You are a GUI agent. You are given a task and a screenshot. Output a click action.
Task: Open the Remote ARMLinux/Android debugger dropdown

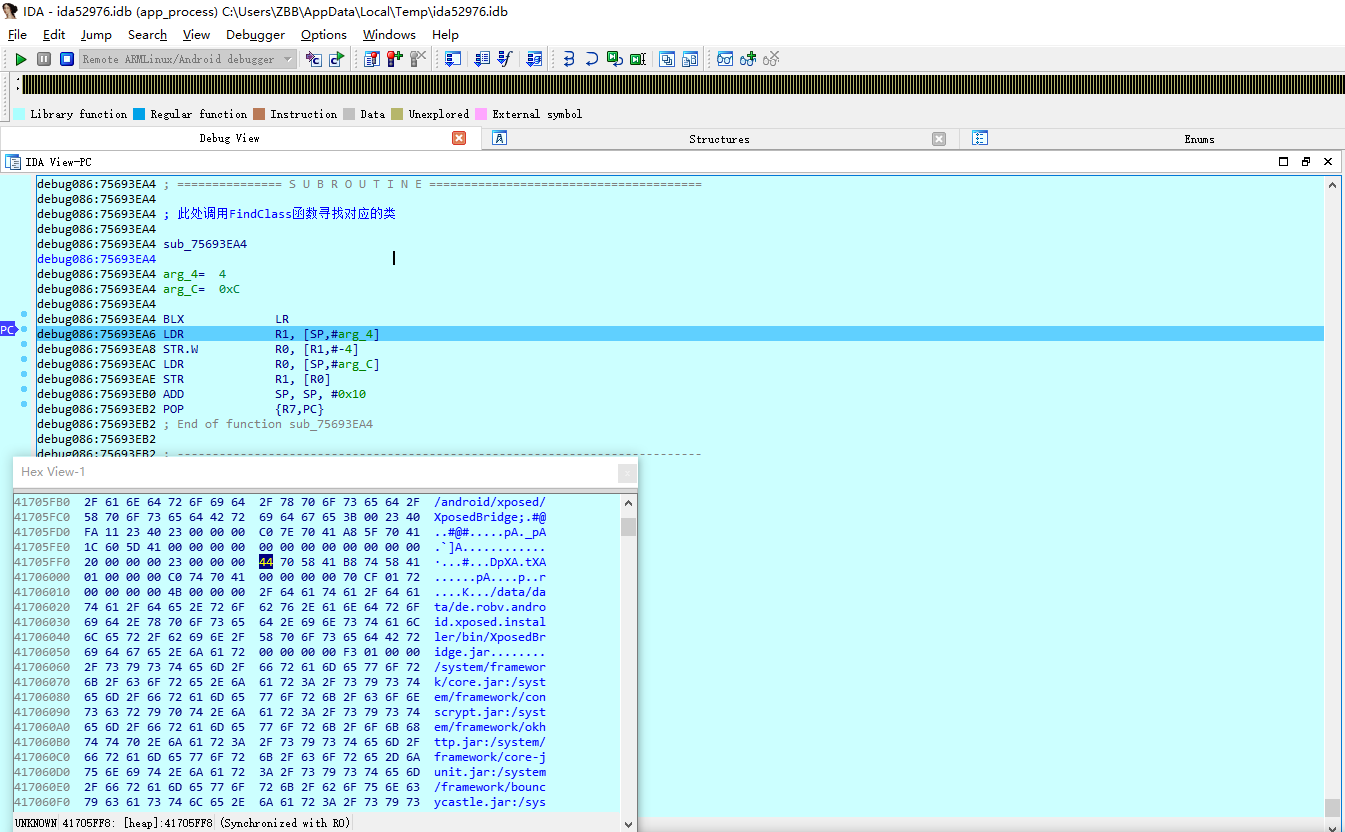click(188, 59)
